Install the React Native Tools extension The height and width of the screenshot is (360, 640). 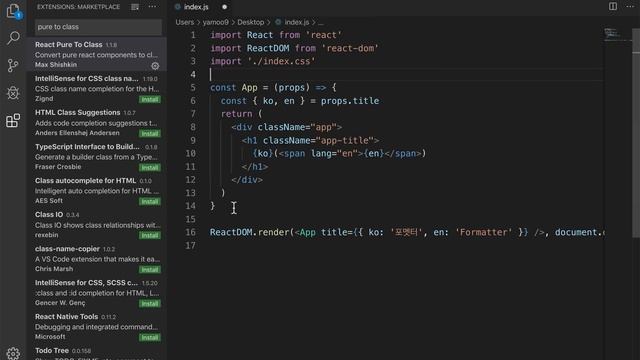[150, 337]
